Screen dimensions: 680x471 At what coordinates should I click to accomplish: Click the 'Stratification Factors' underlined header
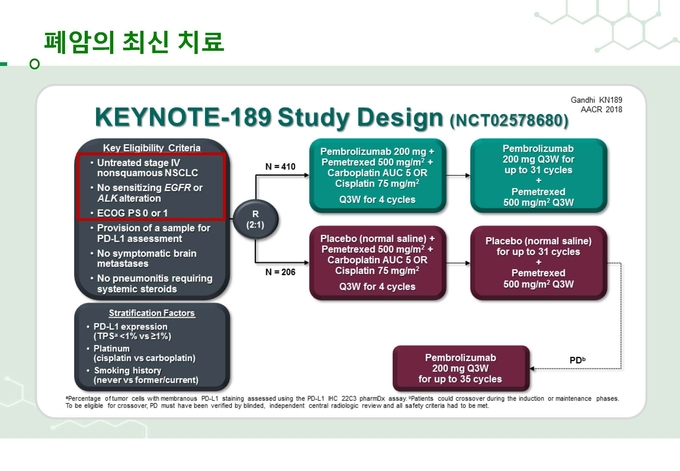point(152,313)
